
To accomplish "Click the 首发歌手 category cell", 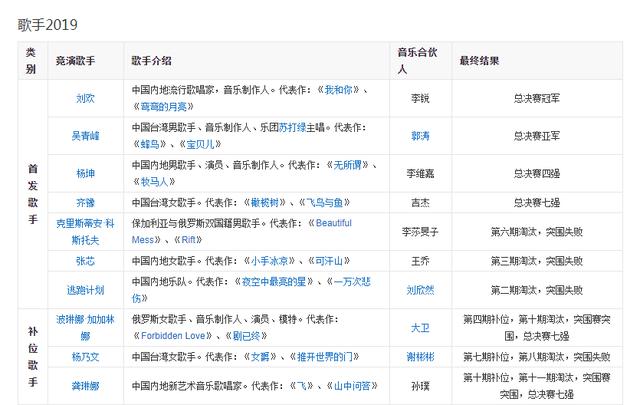I will (33, 194).
